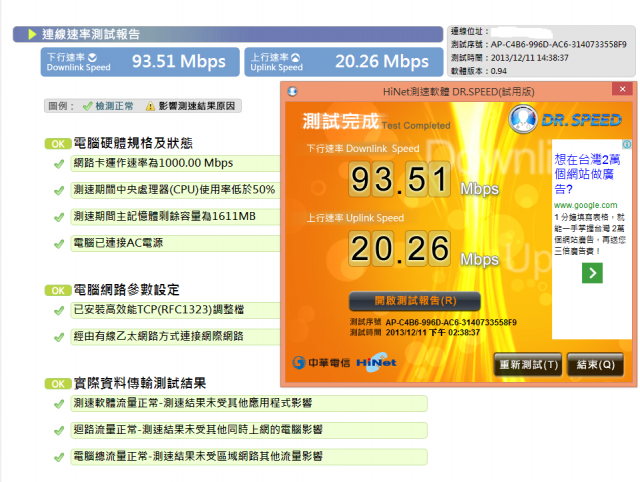Select the row 迴路流量正常-測速結果未受其他同時上網的電腦影響
This screenshot has height=482, width=640.
pyautogui.click(x=249, y=430)
